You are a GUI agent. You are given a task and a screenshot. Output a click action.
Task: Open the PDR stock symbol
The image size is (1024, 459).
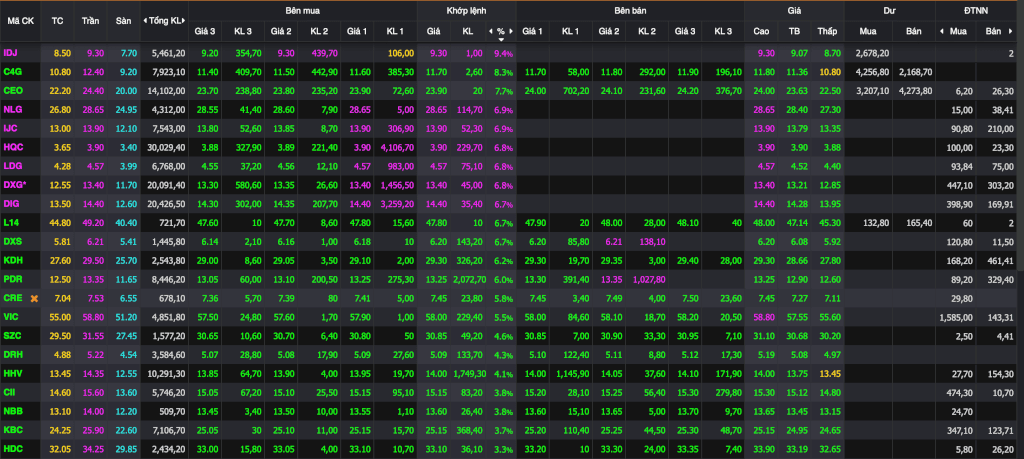pyautogui.click(x=12, y=279)
